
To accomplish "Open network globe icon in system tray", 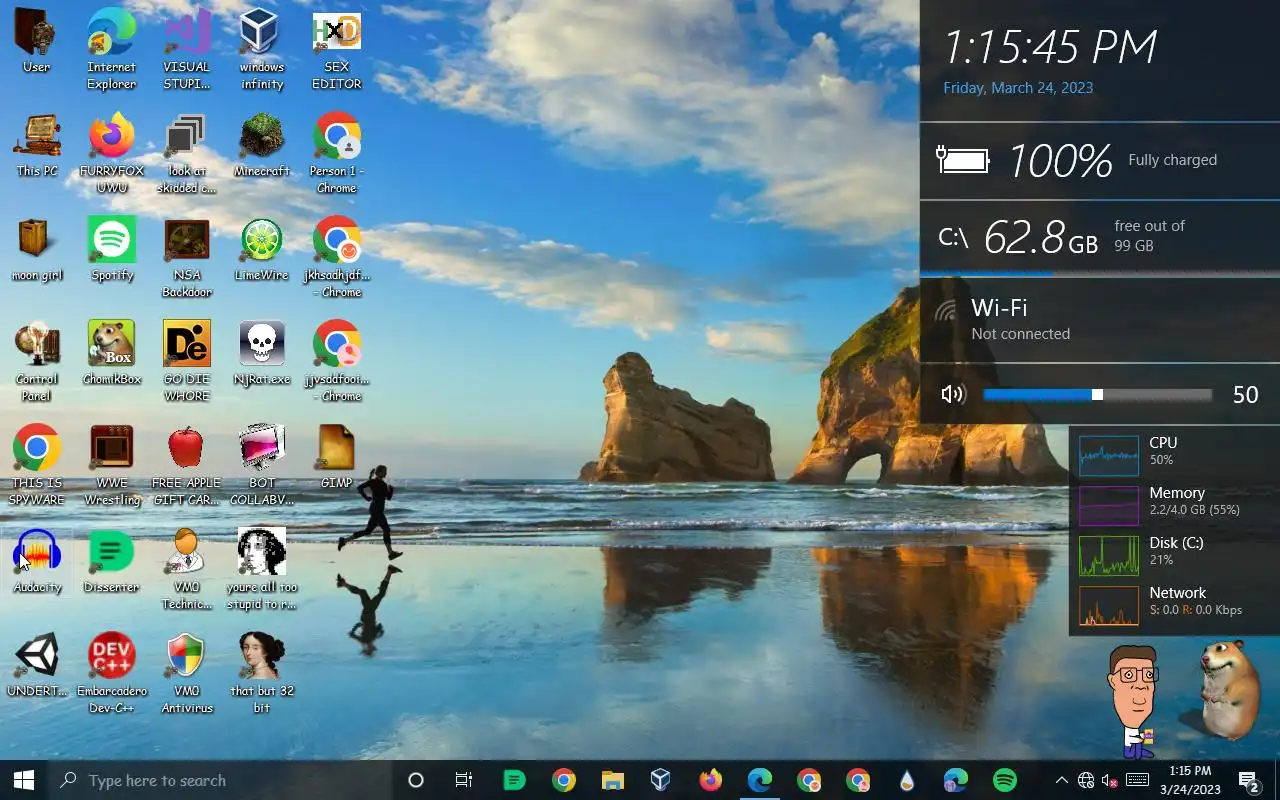I will [x=1086, y=780].
